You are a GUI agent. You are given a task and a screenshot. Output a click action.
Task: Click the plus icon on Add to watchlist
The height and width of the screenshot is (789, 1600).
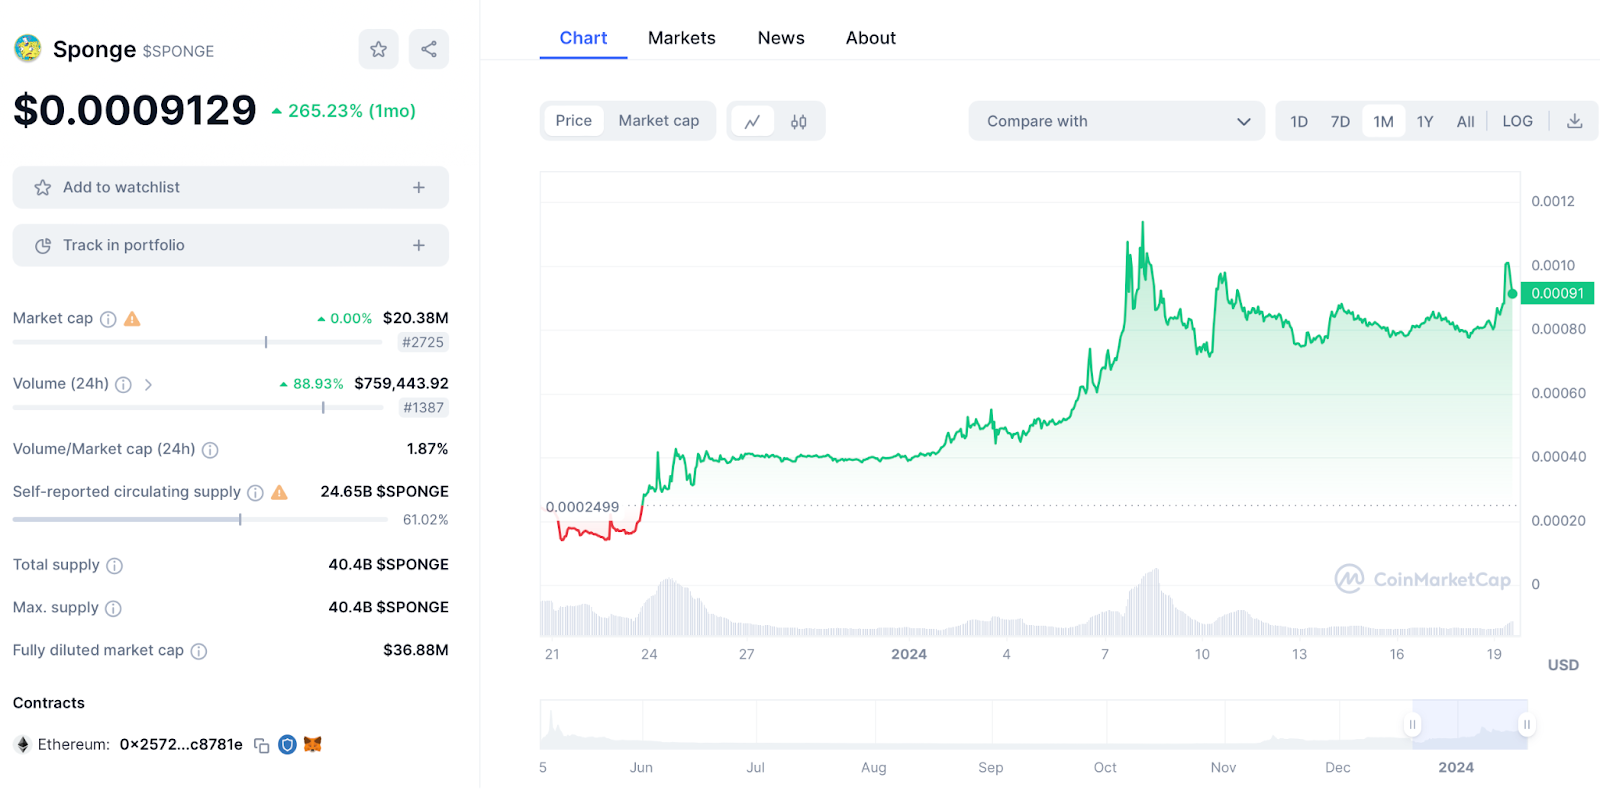[419, 187]
